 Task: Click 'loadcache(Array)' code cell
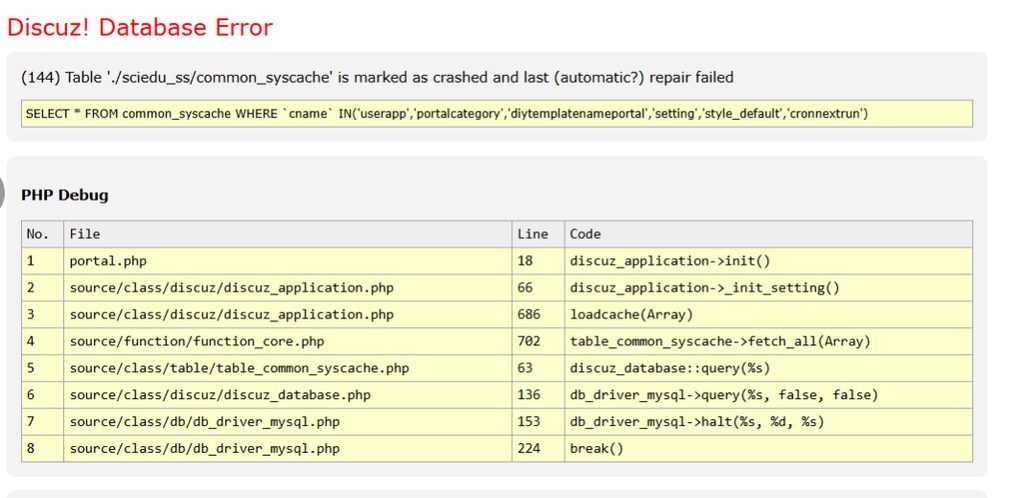[769, 315]
